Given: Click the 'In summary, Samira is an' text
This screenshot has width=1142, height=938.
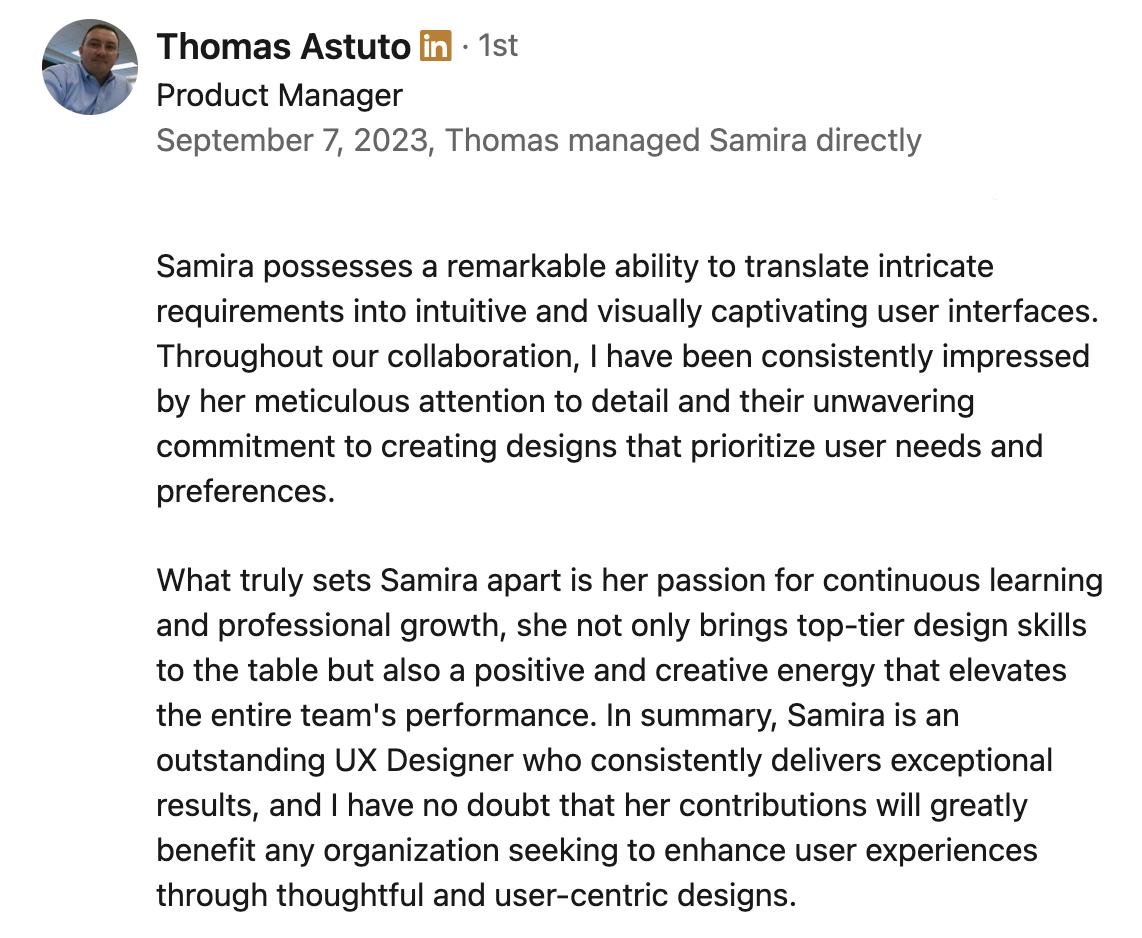Looking at the screenshot, I should coord(782,716).
